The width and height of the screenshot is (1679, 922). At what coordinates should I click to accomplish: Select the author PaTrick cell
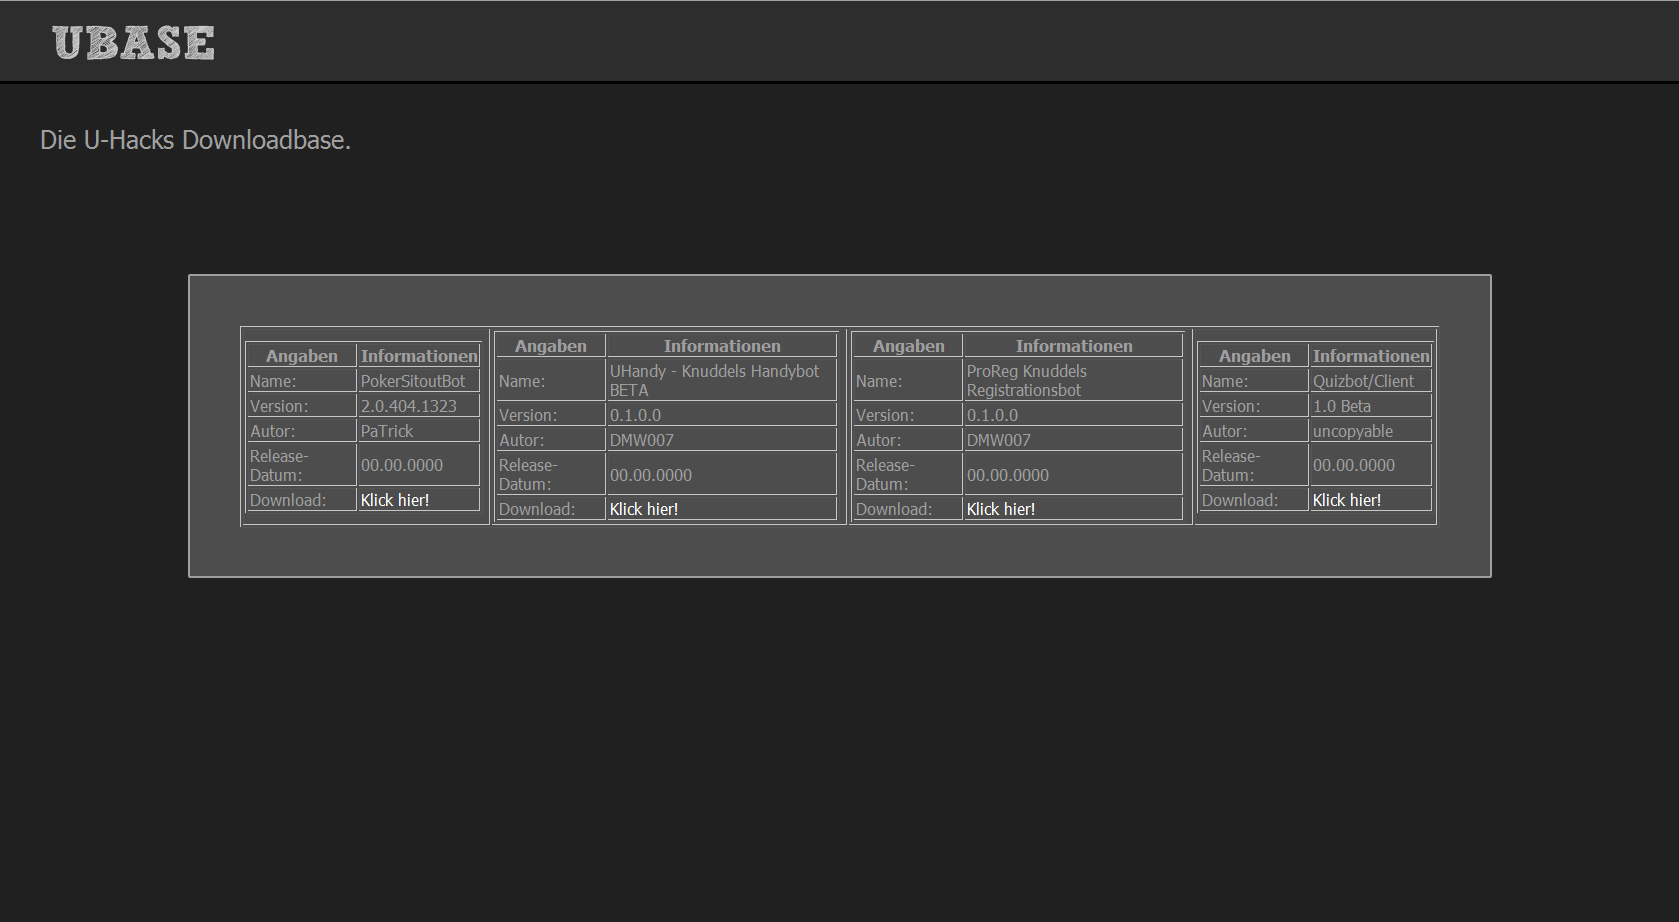(x=418, y=431)
